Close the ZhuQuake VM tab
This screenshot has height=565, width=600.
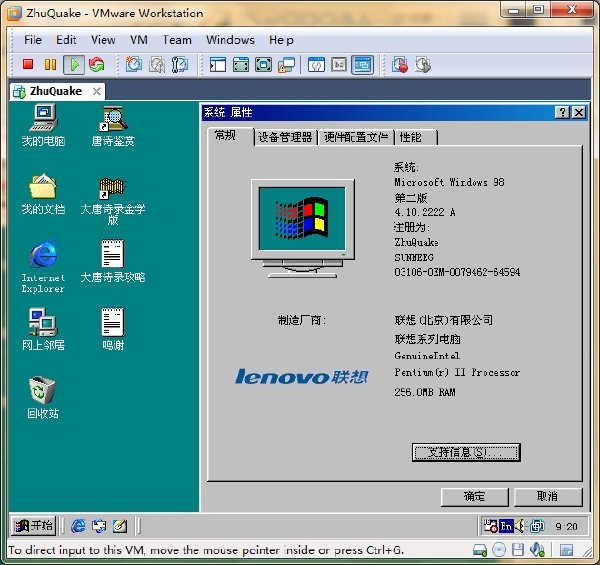97,91
